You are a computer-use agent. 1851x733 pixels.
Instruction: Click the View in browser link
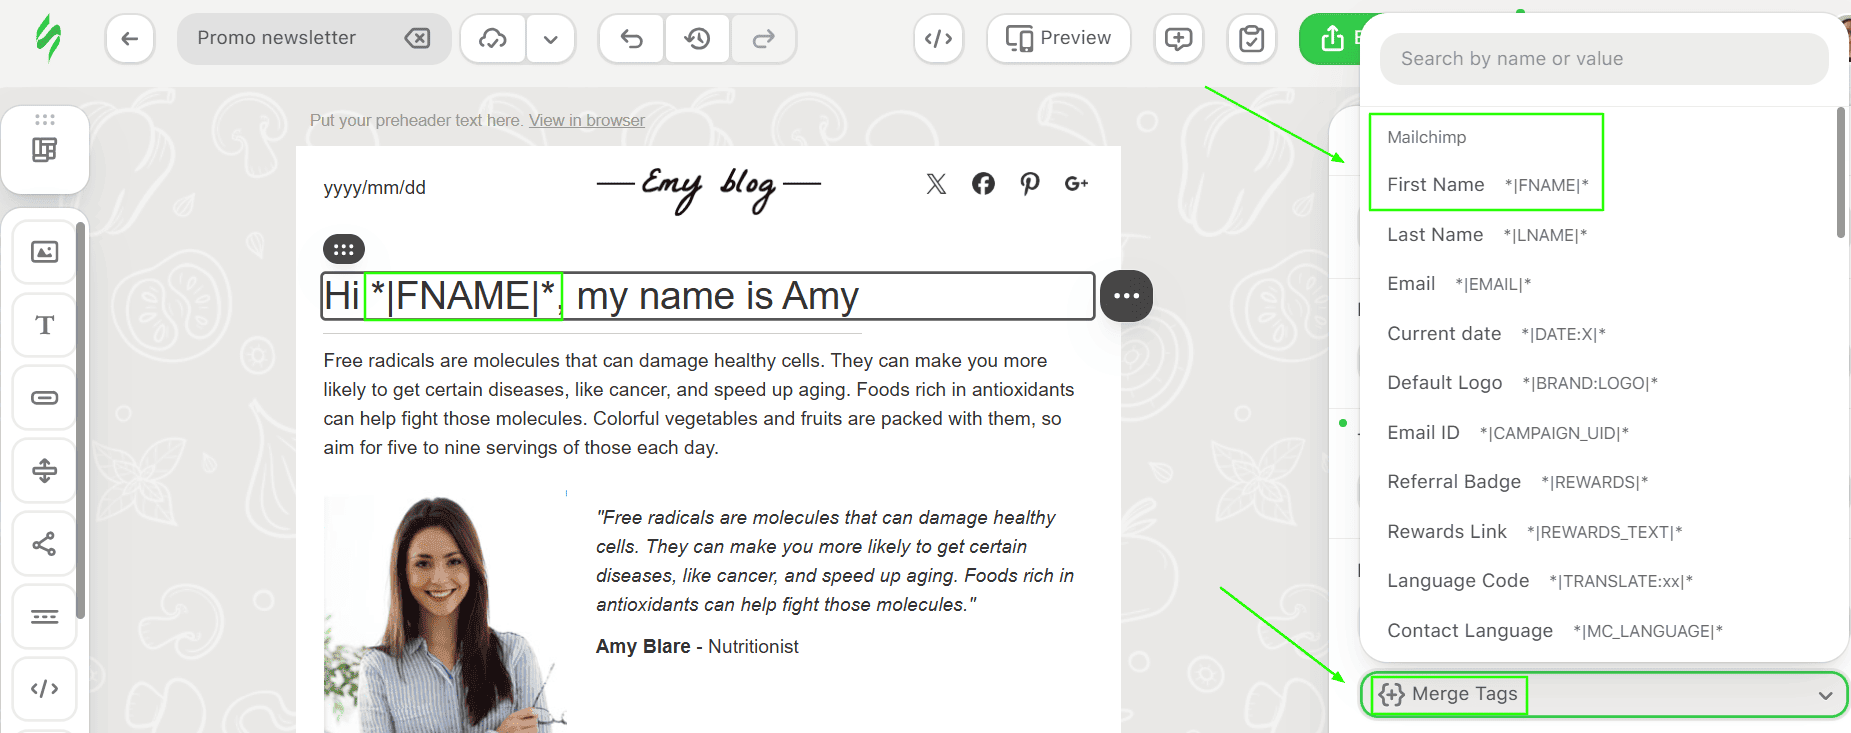pos(587,120)
